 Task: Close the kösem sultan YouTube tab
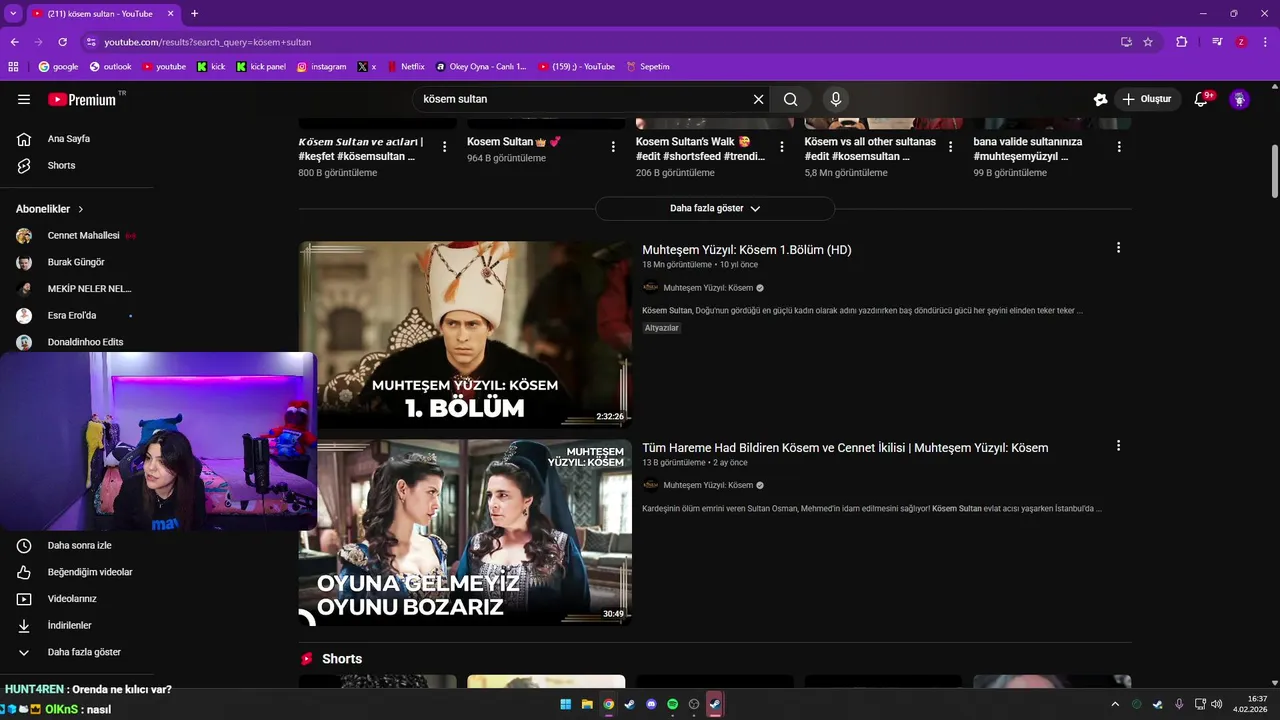[172, 13]
